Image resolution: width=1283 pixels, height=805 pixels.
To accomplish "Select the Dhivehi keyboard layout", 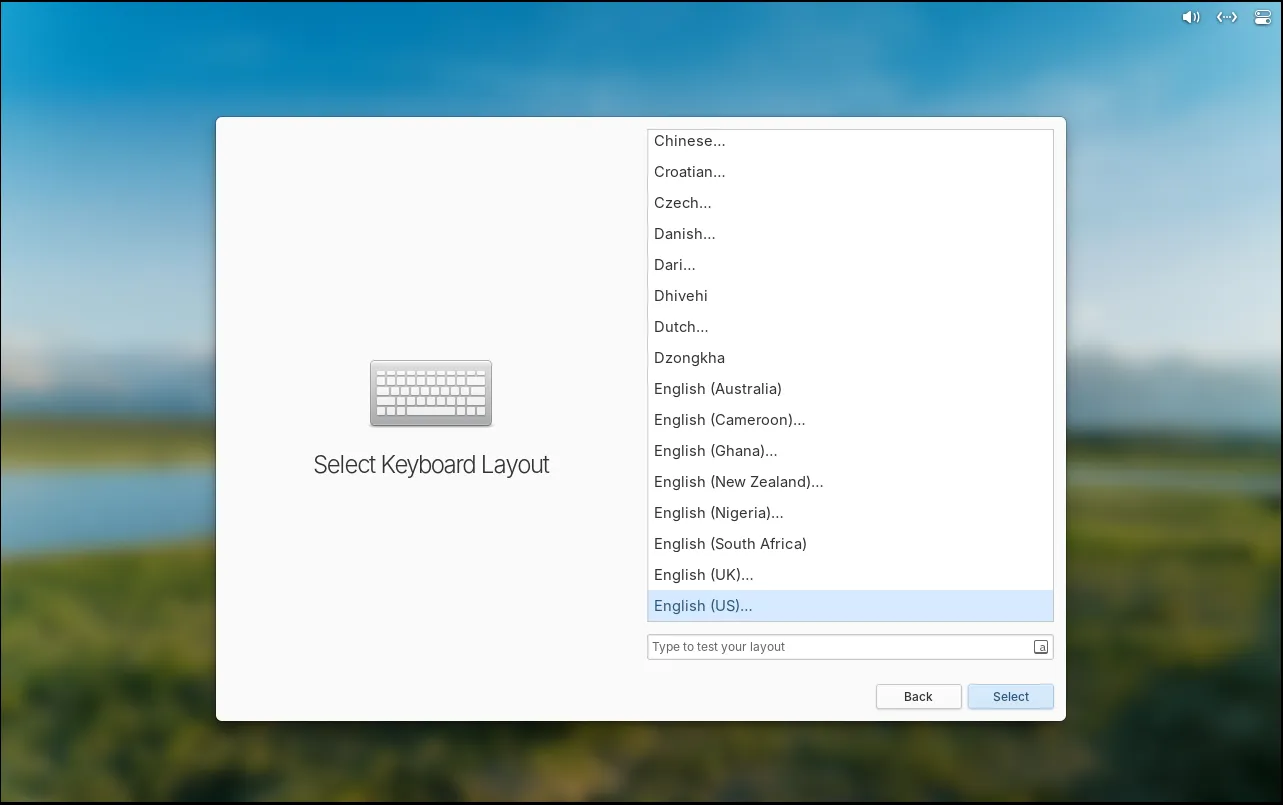I will [681, 296].
